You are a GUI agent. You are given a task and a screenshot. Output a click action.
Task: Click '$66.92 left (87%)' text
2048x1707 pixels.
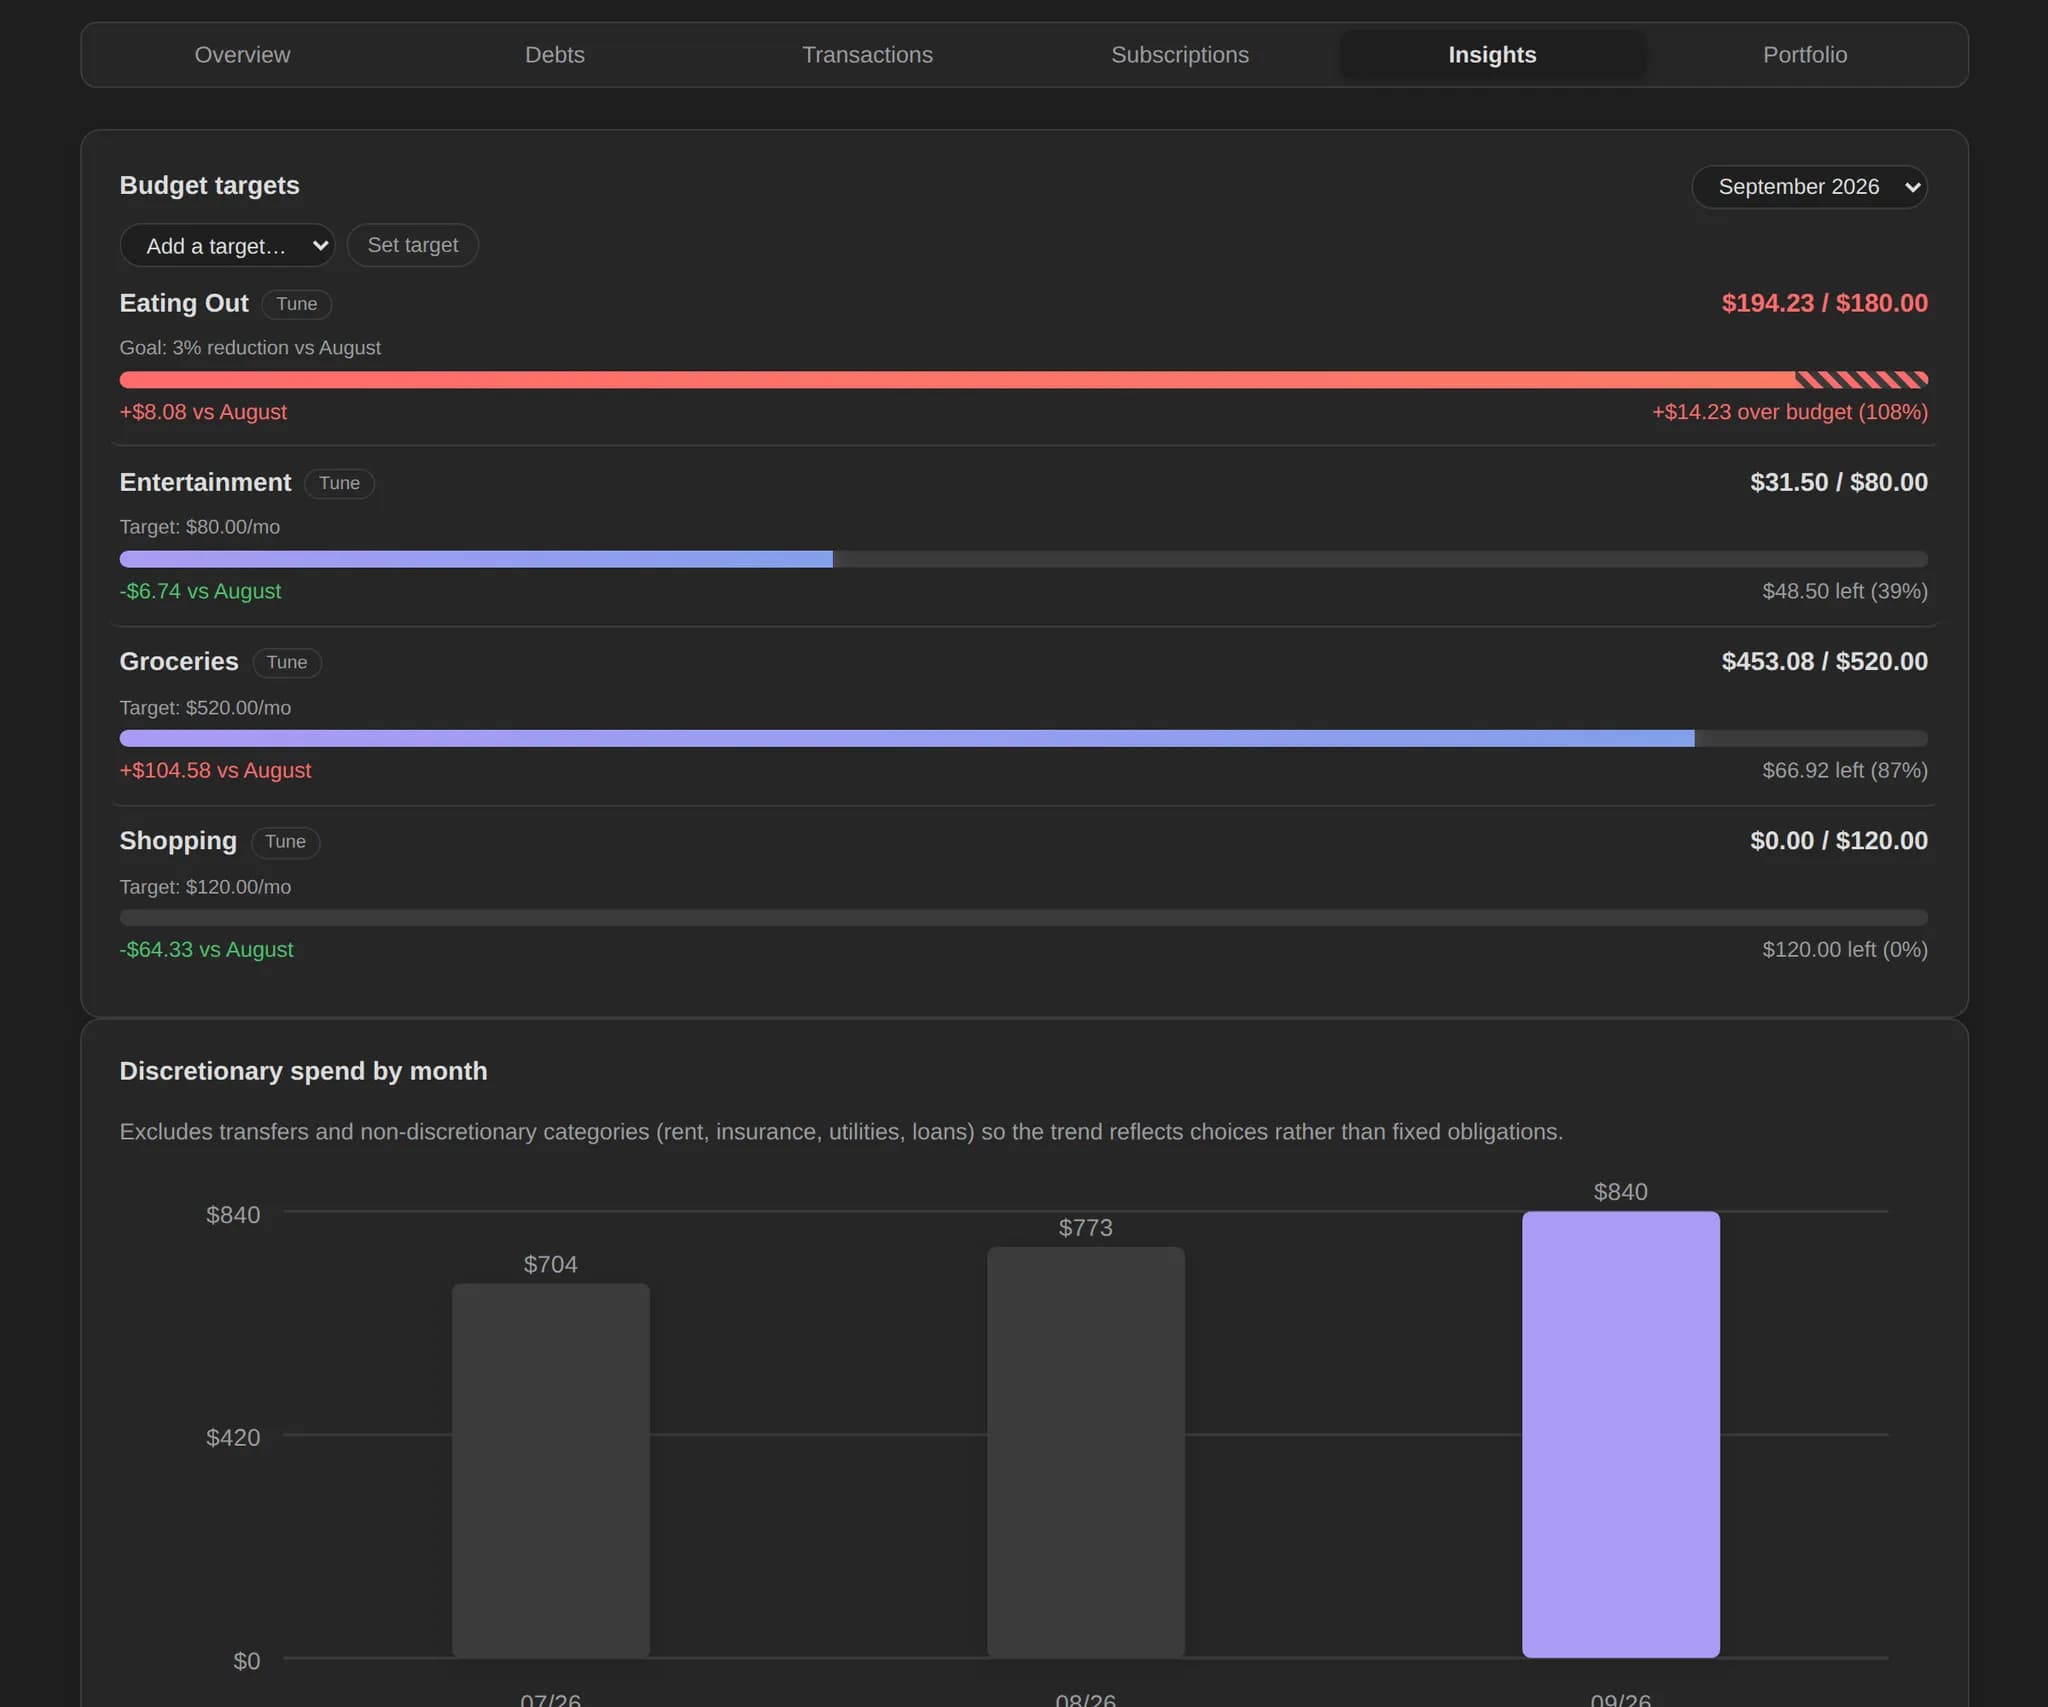point(1844,770)
